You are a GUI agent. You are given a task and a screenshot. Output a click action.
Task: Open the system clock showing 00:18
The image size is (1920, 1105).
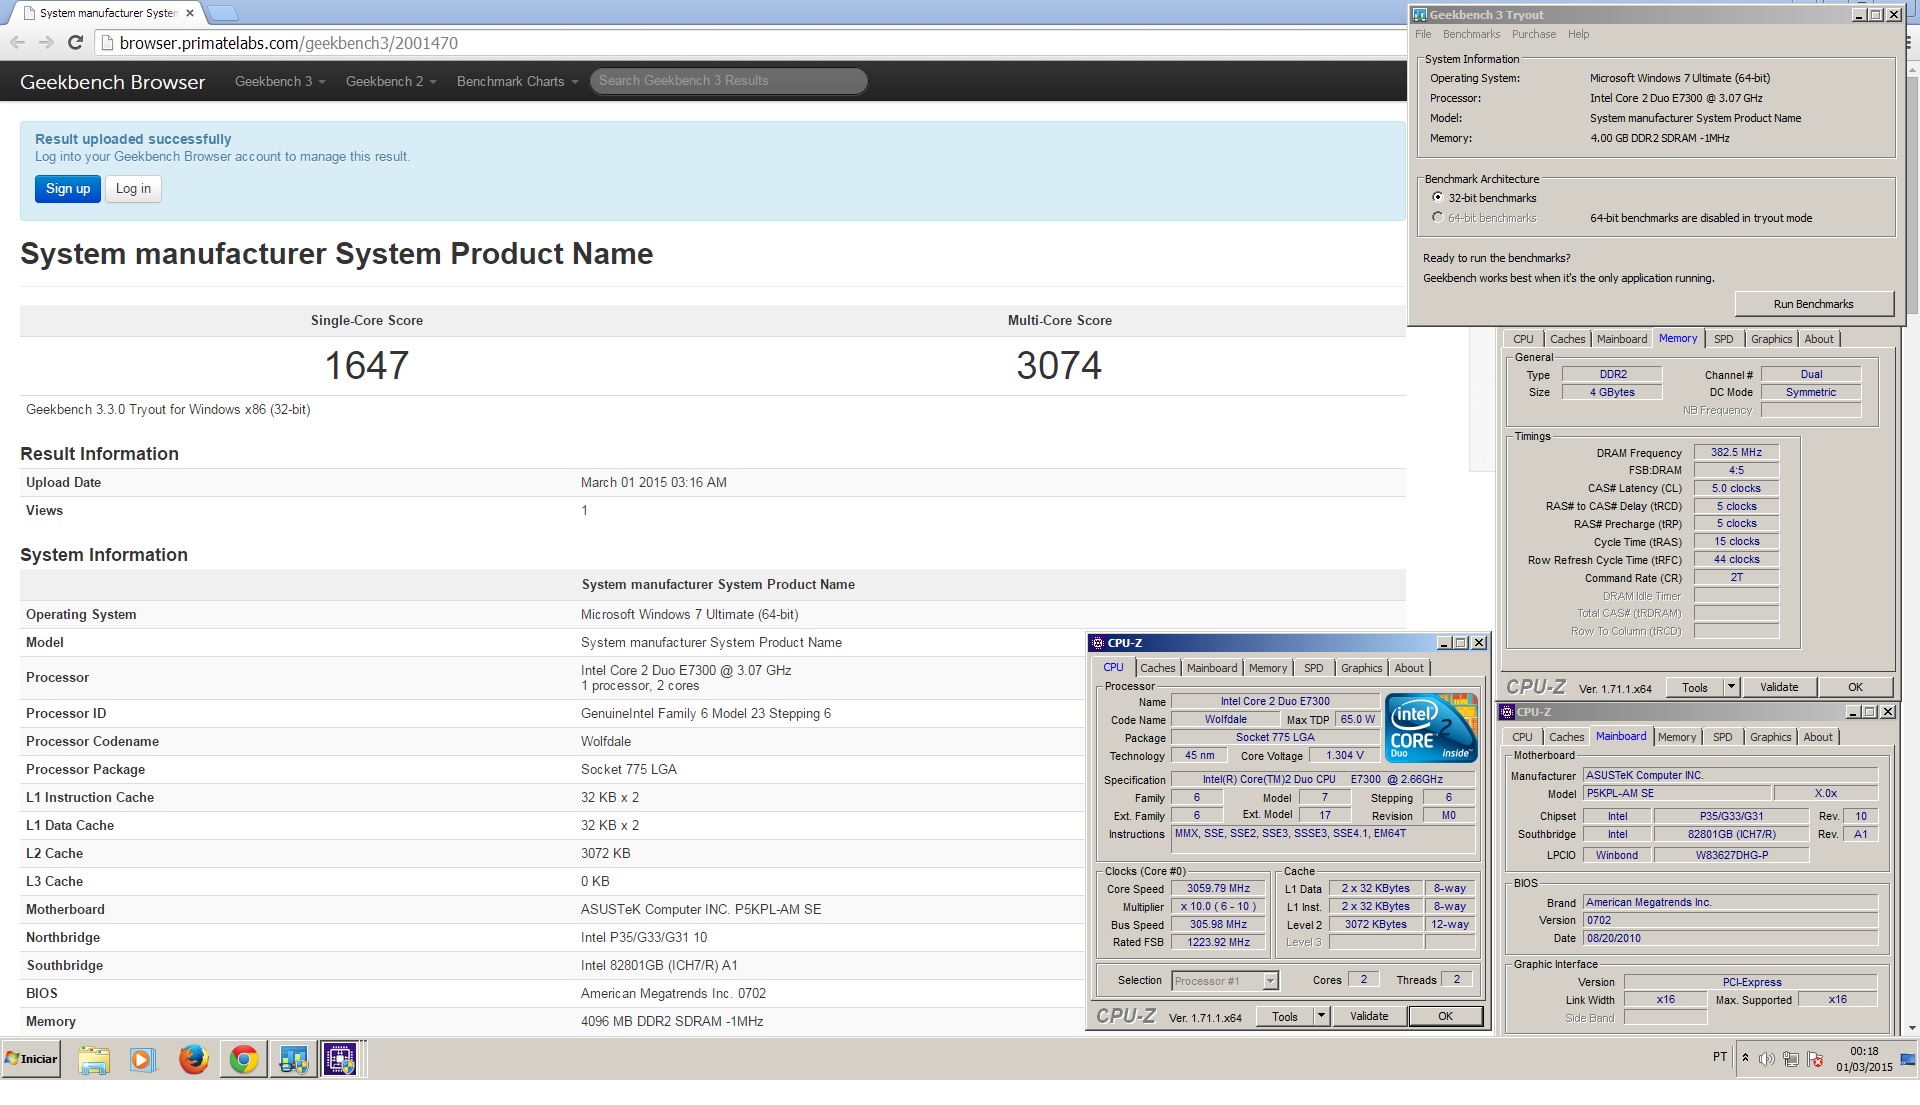tap(1864, 1059)
